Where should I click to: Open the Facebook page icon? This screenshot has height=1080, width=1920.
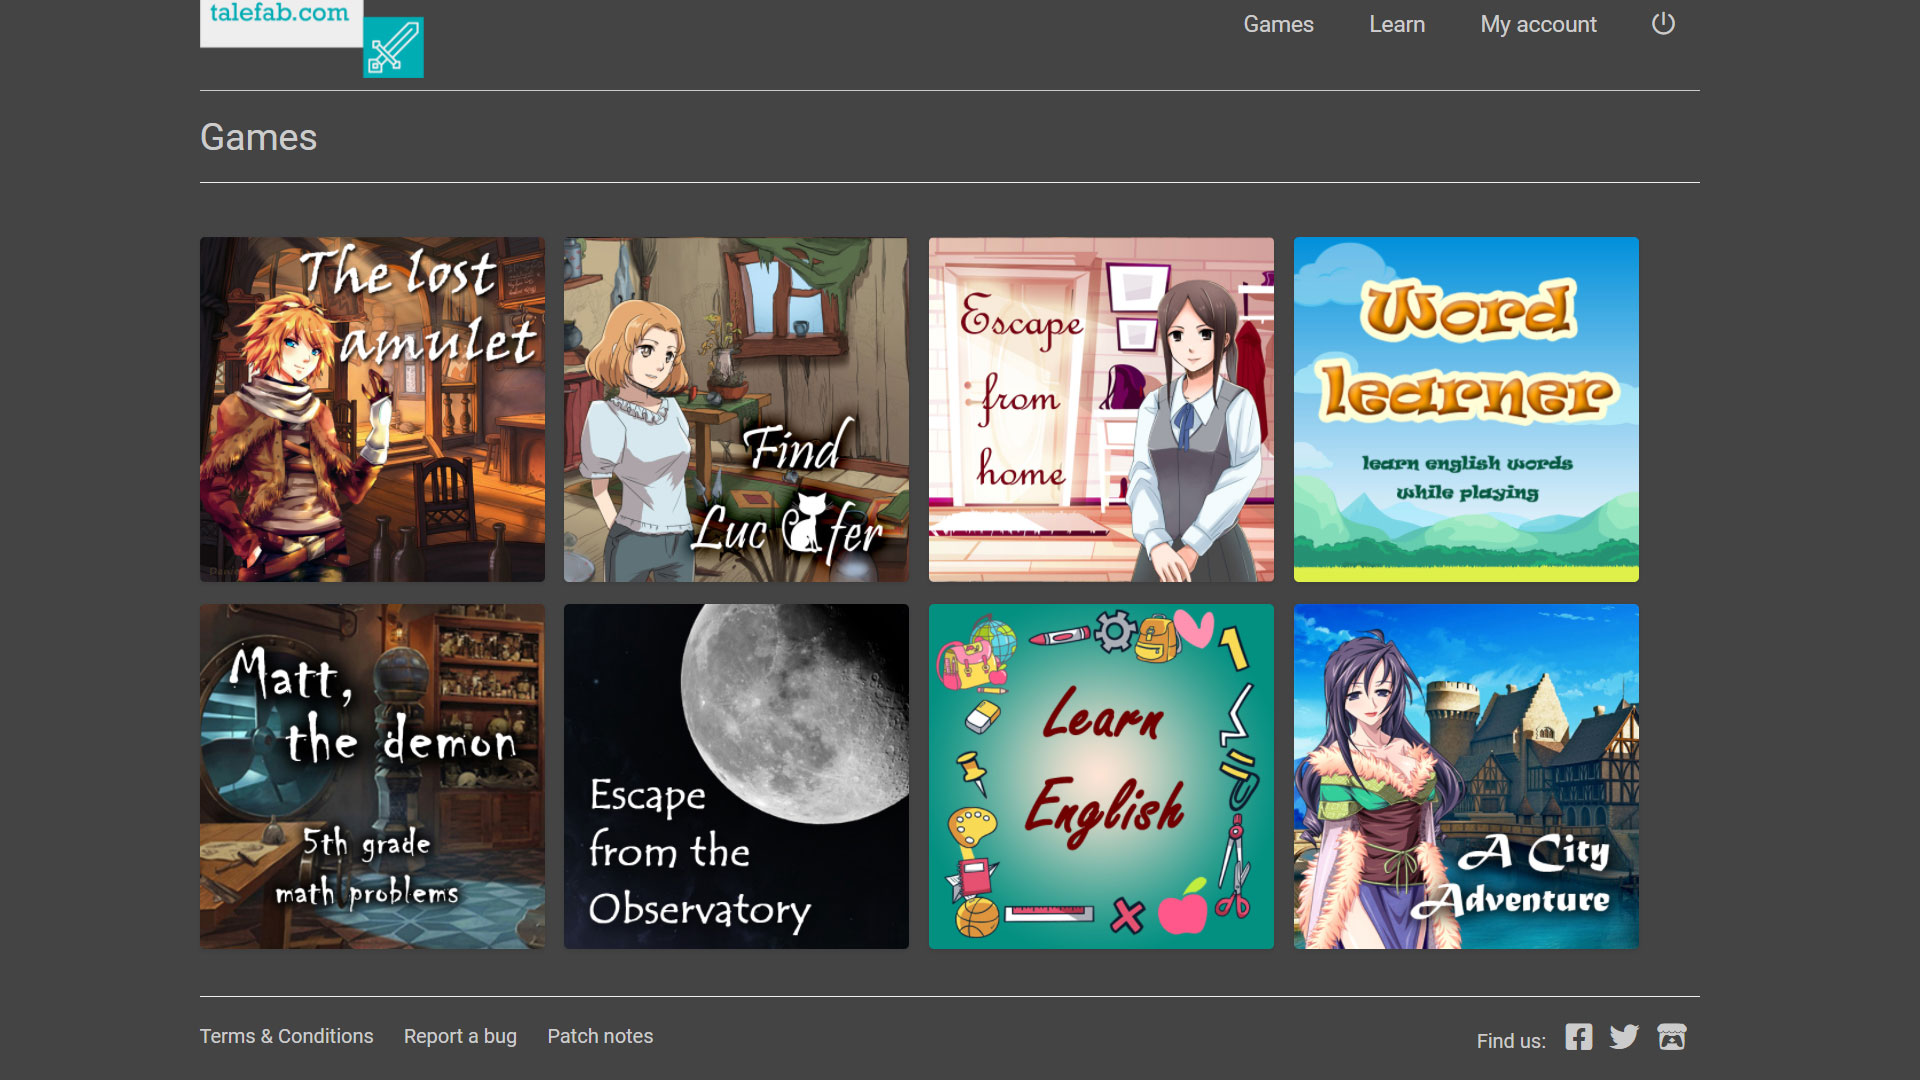click(x=1579, y=1037)
